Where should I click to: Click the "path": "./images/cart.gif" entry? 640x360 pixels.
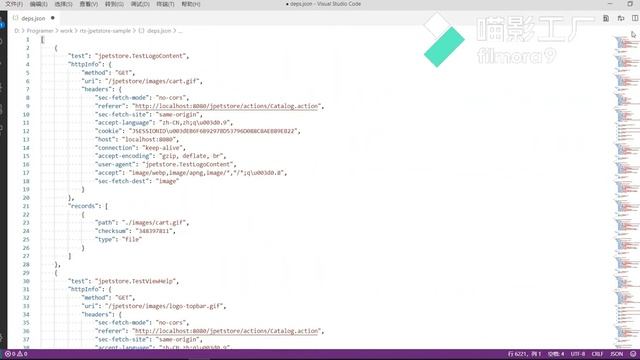point(142,223)
